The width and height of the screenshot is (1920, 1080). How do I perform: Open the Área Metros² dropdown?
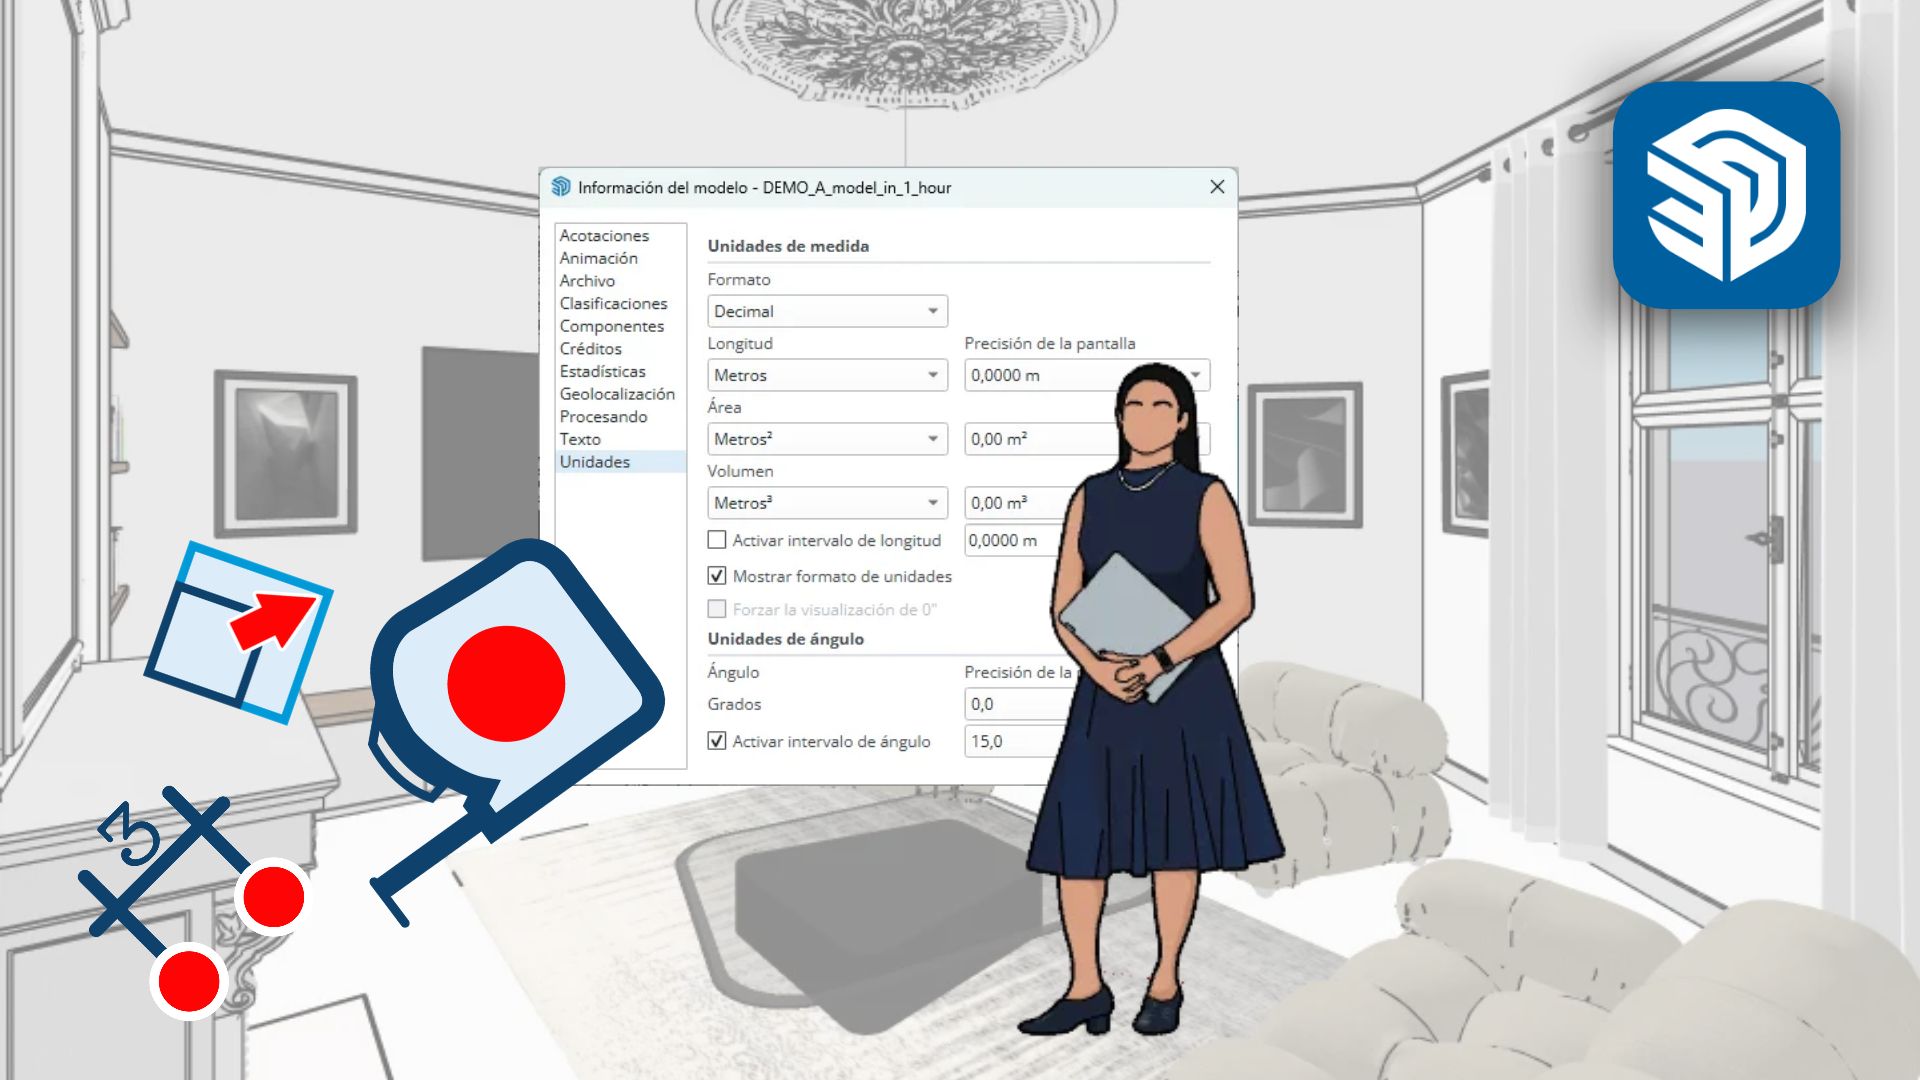[x=827, y=439]
